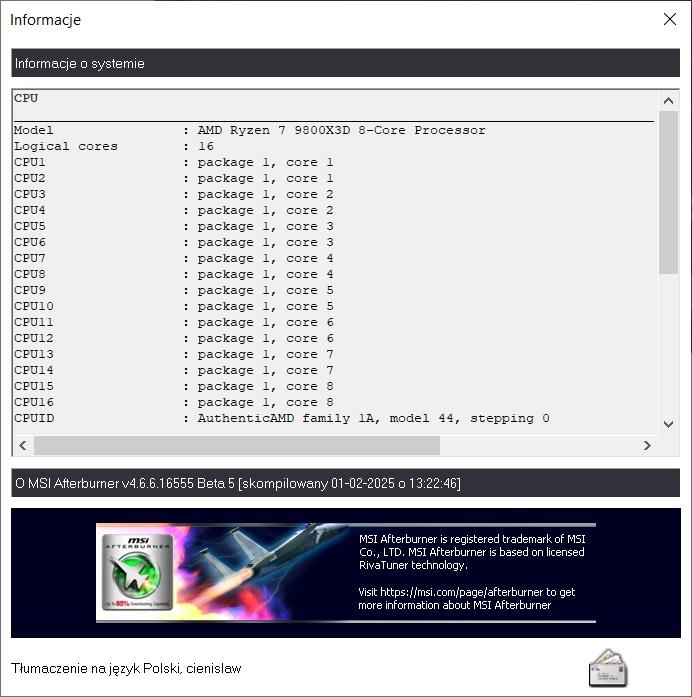692x697 pixels.
Task: Select the CPU13 row text
Action: (x=173, y=354)
